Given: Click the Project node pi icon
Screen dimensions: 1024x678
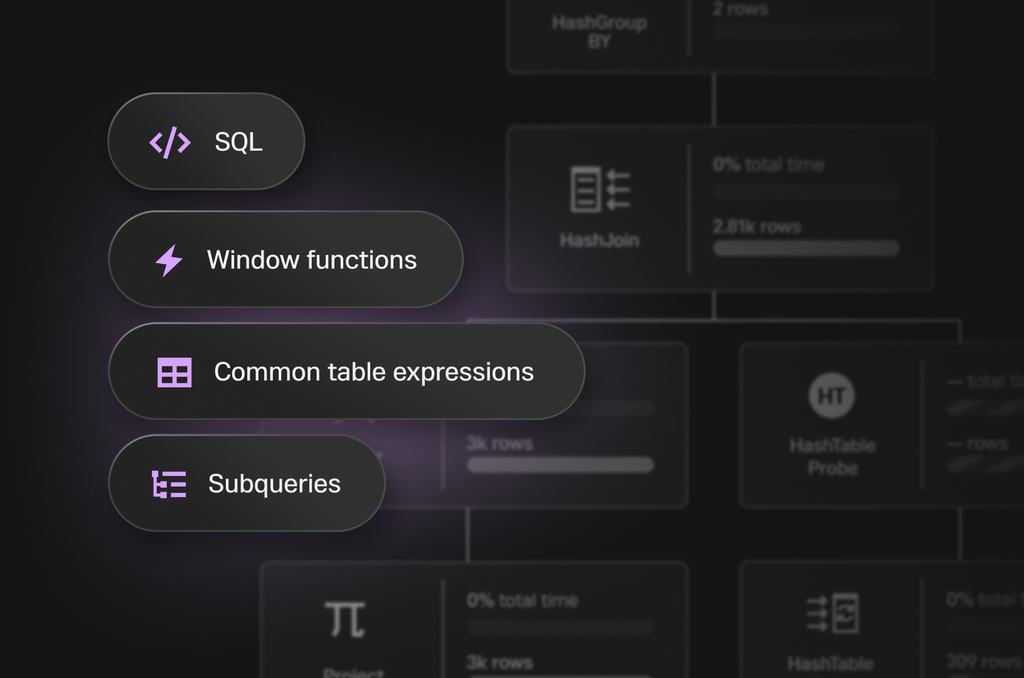Looking at the screenshot, I should tap(345, 619).
